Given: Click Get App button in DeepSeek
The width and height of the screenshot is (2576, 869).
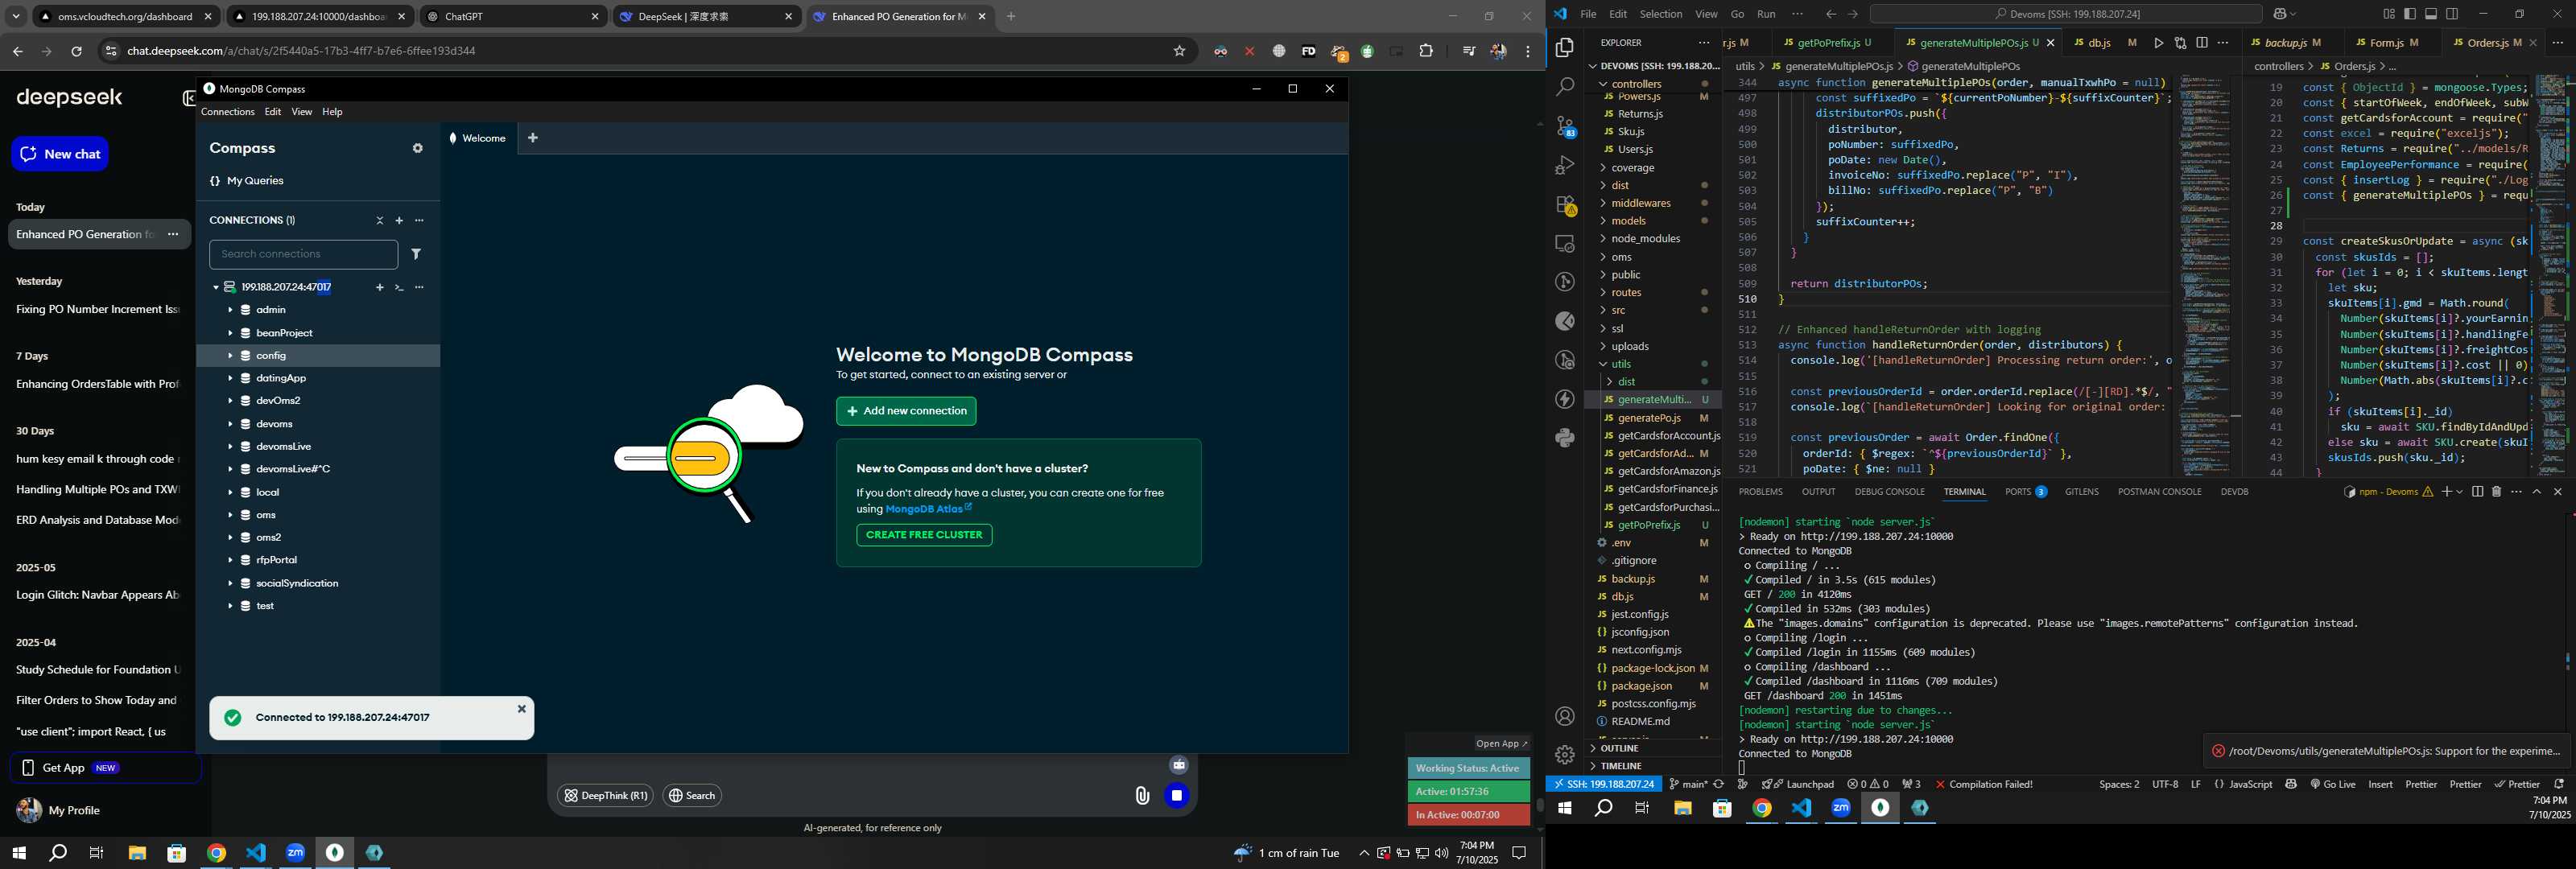Looking at the screenshot, I should click(105, 768).
